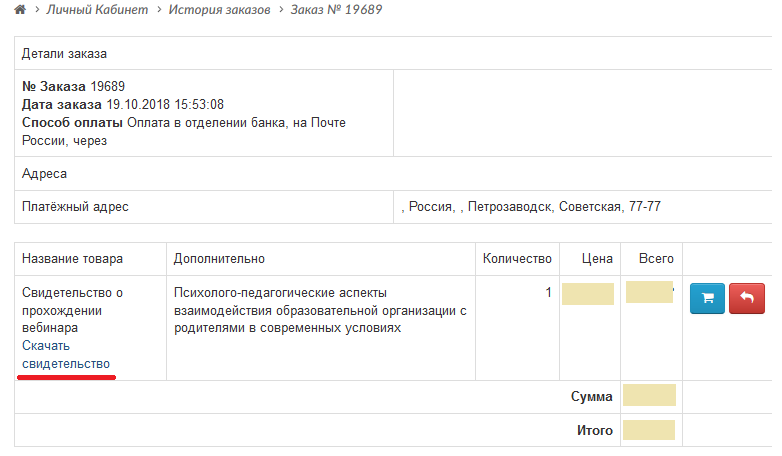Download certificate via Скачать свидетельство link

[65, 354]
